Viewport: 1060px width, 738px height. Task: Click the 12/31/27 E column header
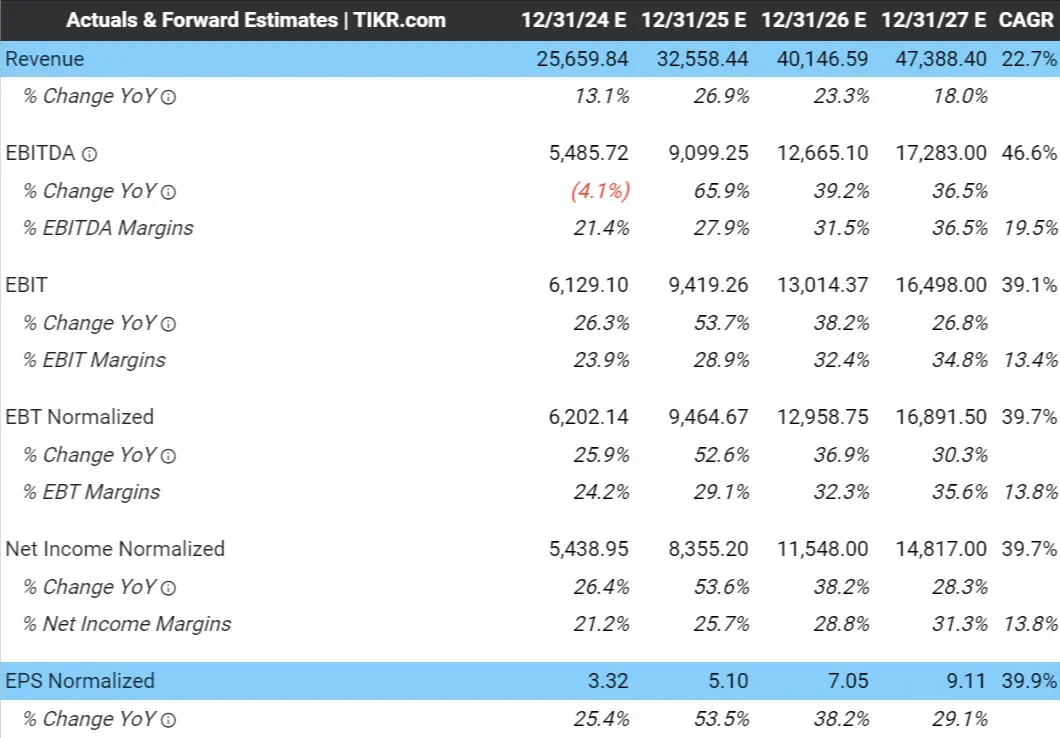pyautogui.click(x=934, y=20)
